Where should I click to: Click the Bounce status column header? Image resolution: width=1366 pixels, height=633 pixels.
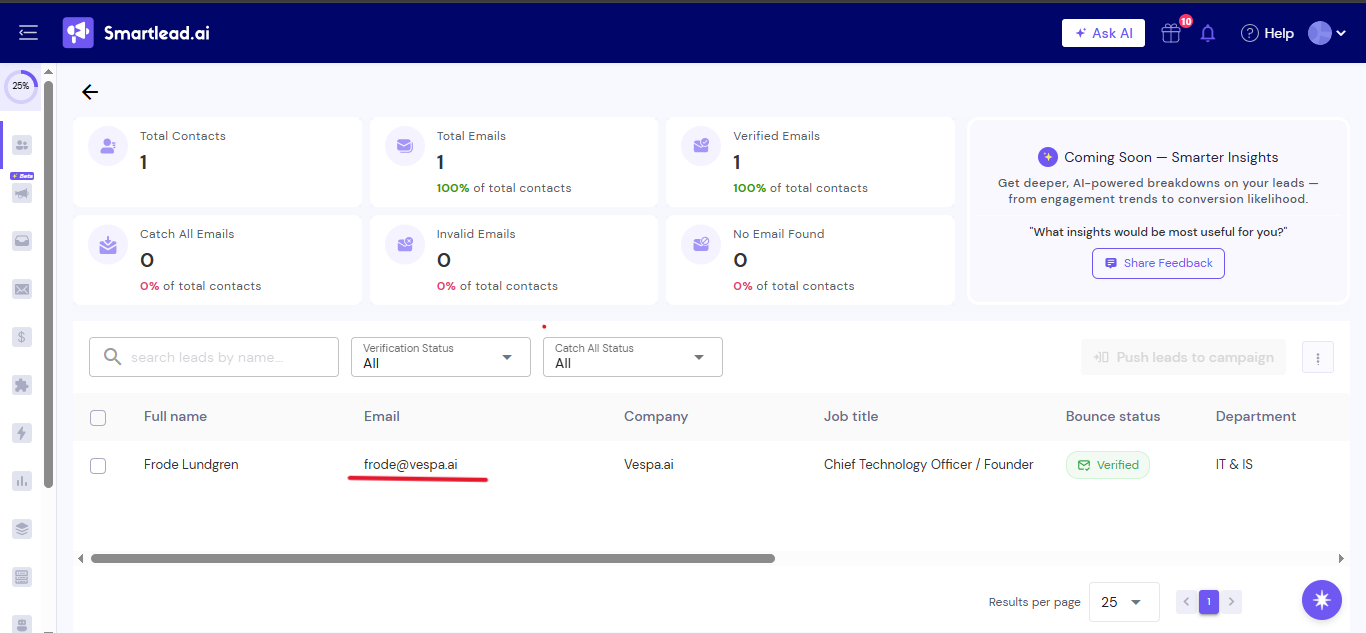coord(1113,416)
